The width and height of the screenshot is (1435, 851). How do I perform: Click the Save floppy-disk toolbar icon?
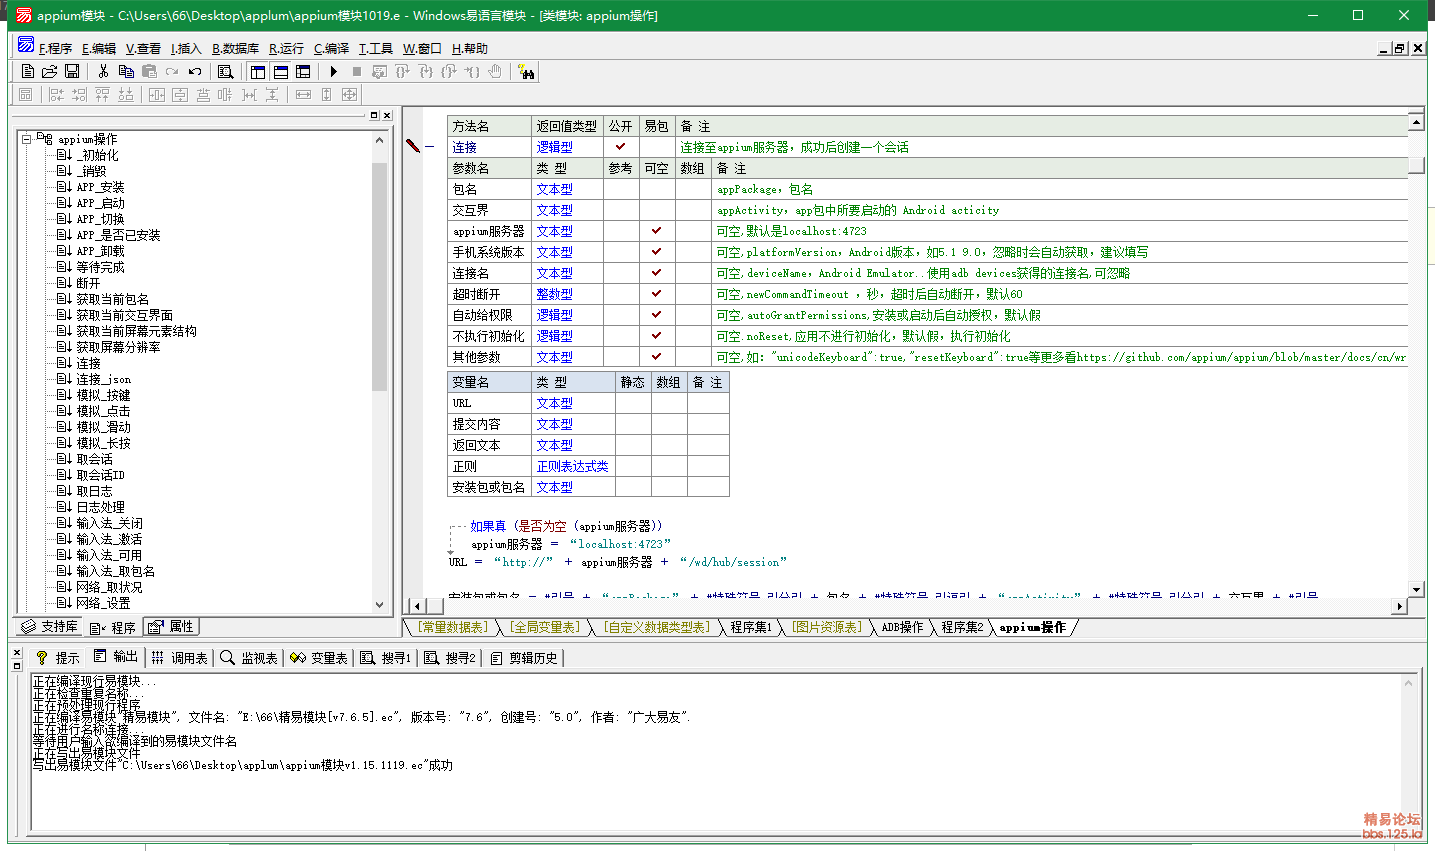click(x=72, y=71)
